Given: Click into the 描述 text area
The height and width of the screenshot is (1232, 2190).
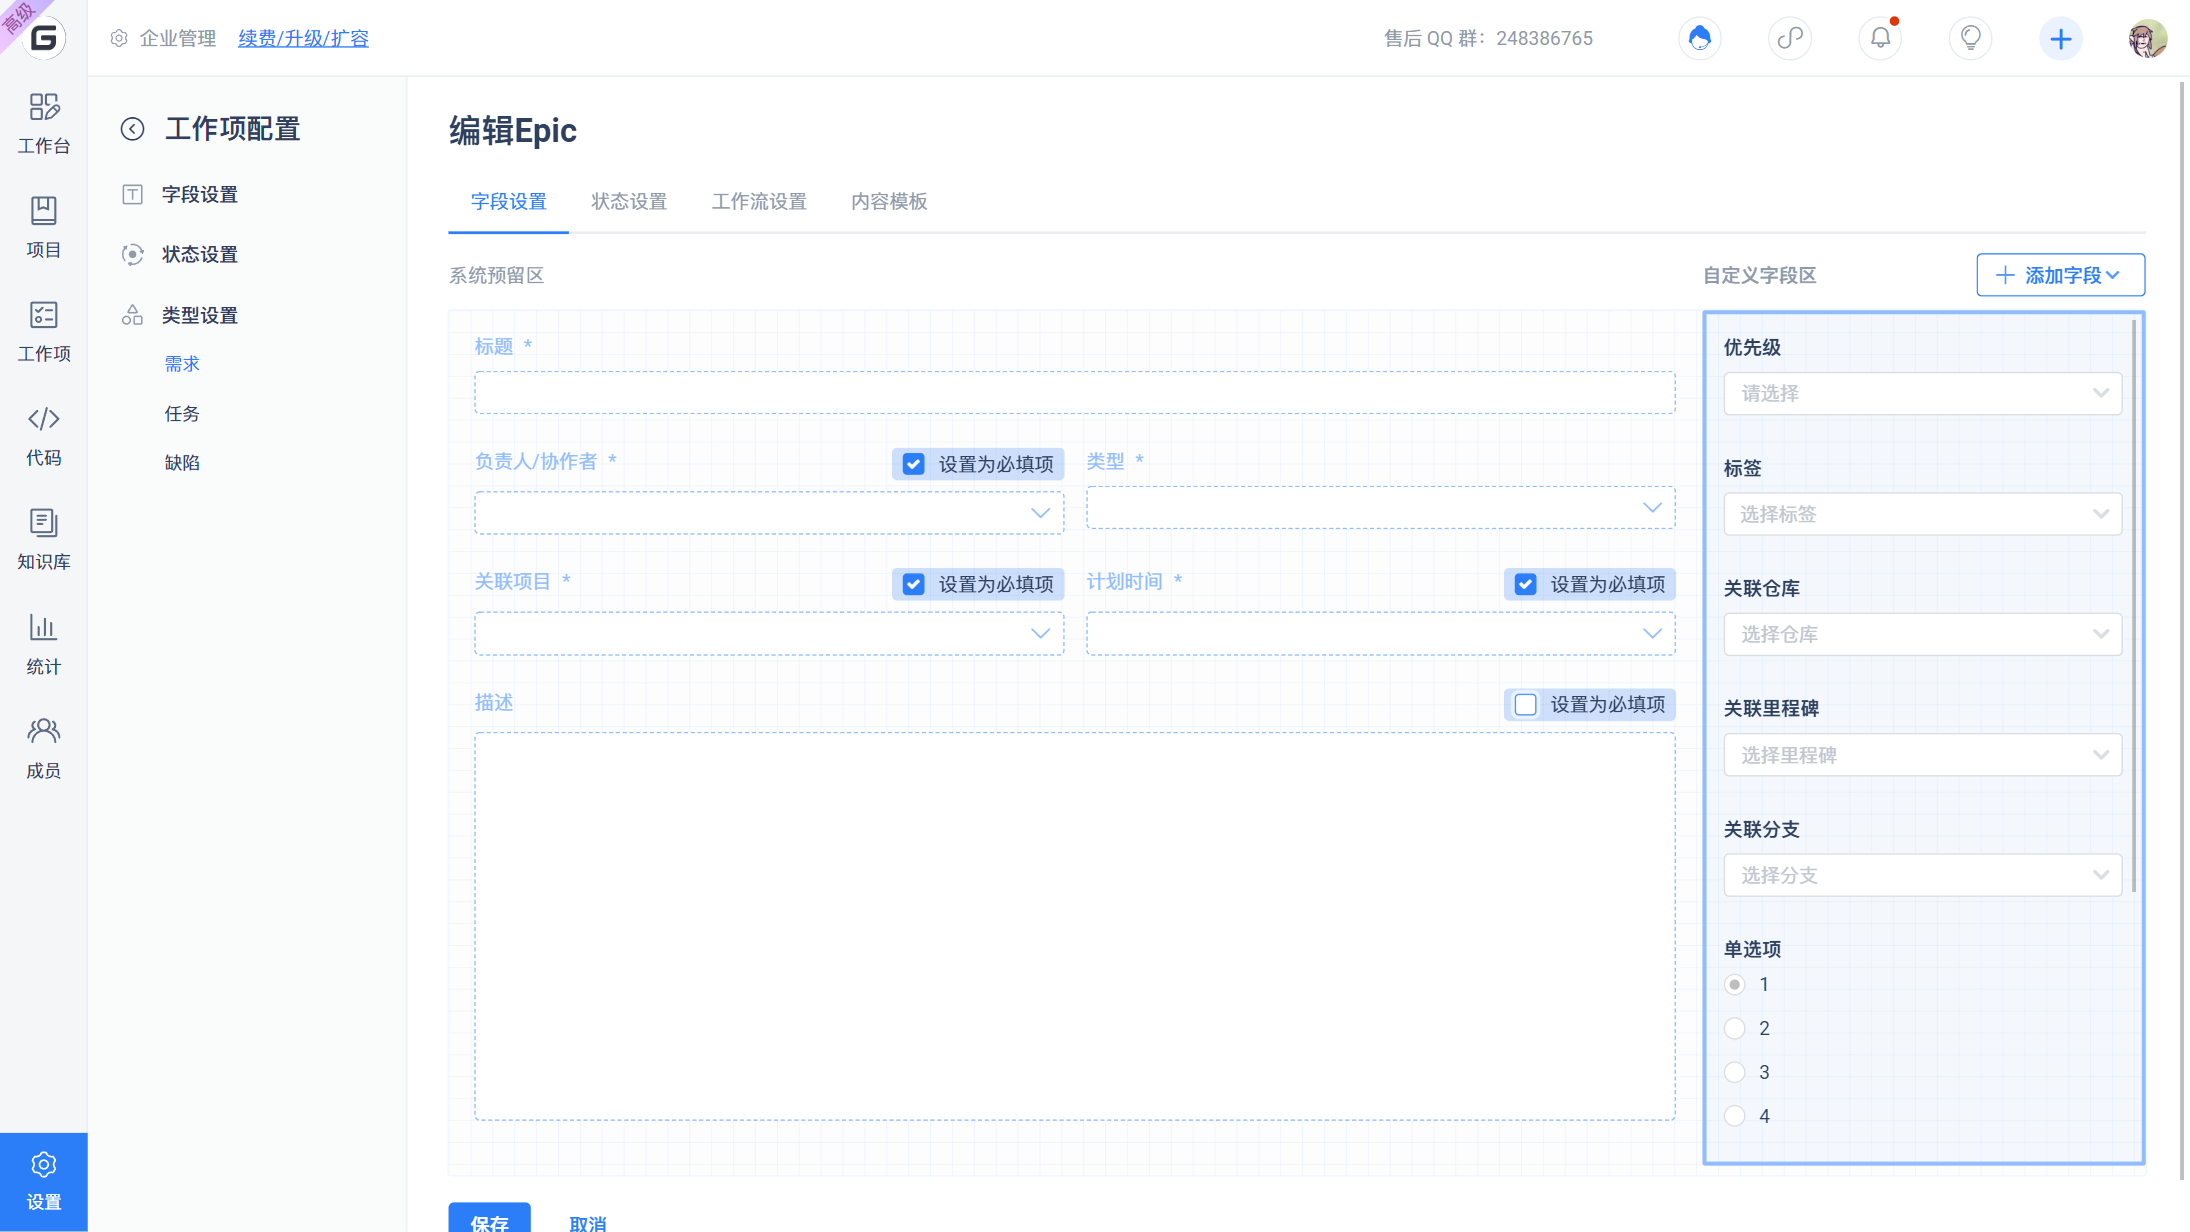Looking at the screenshot, I should 1075,926.
